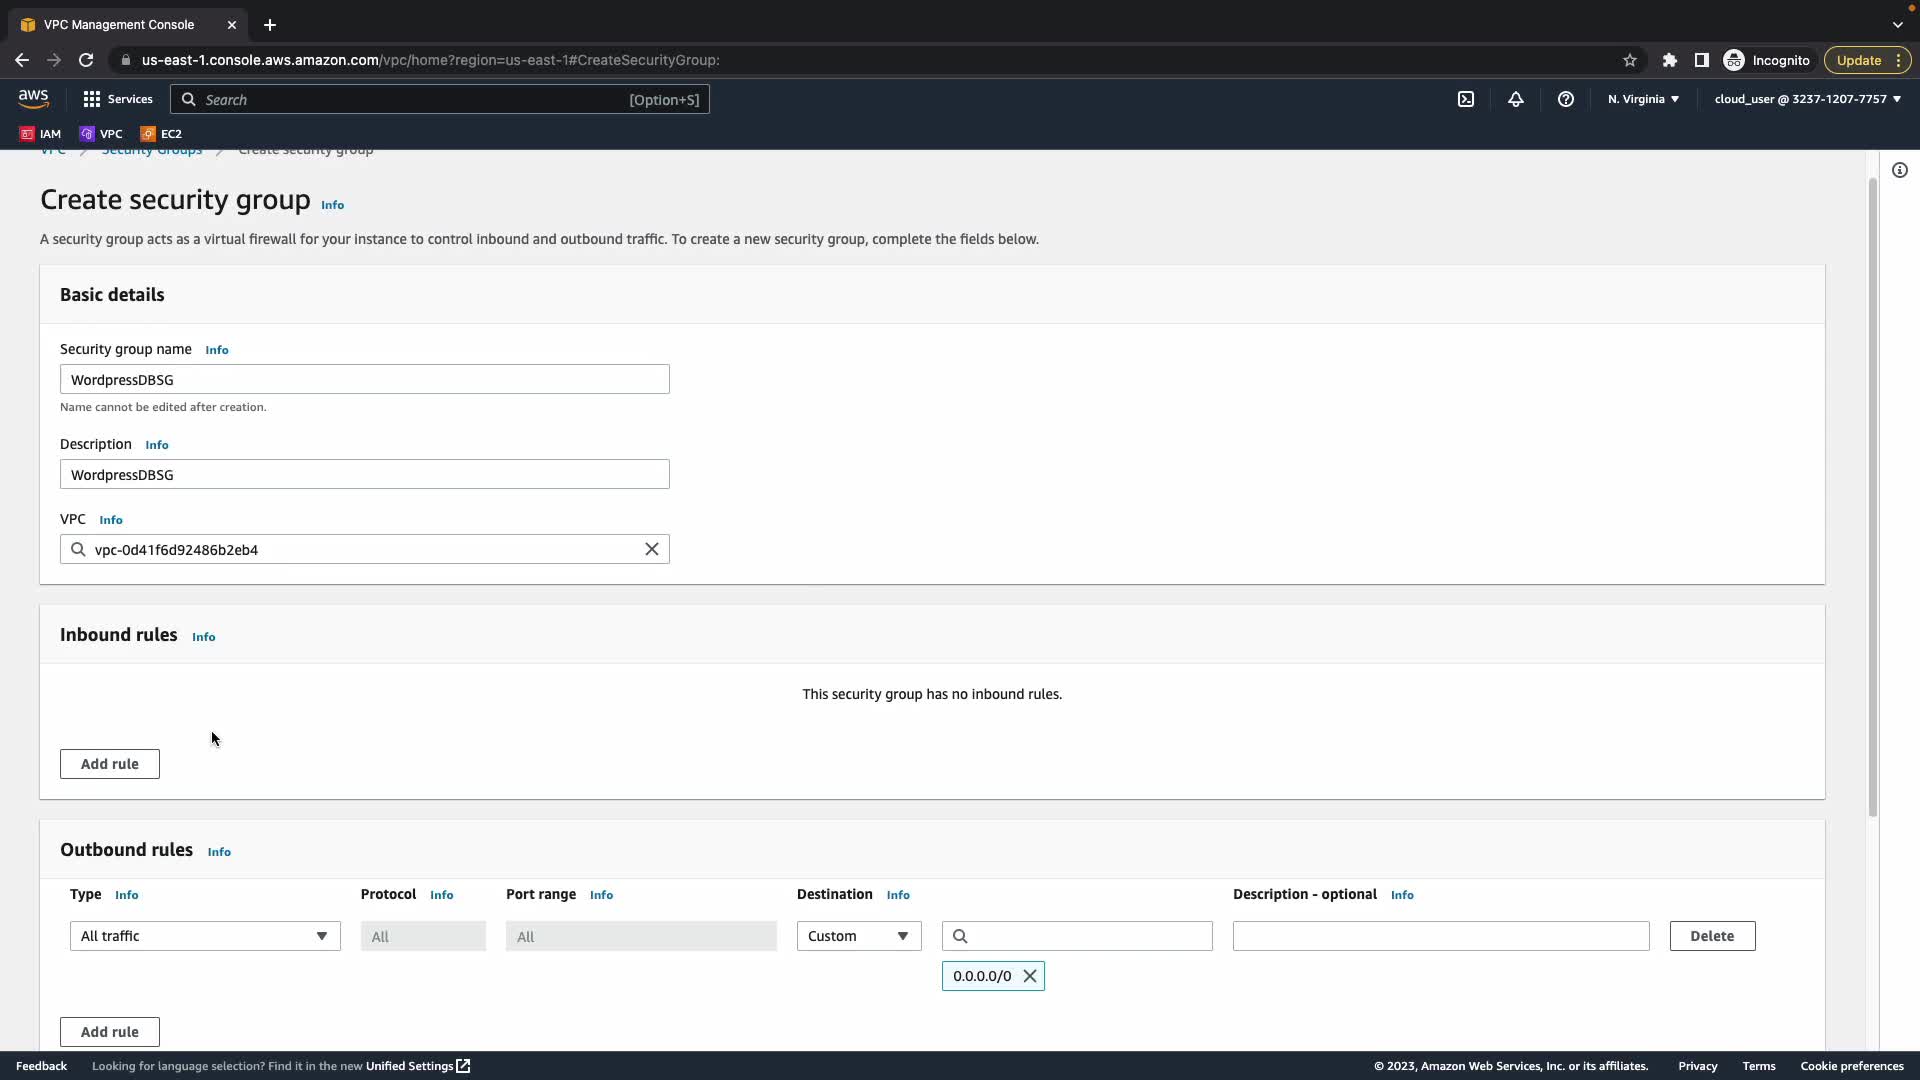
Task: Open the notifications bell icon
Action: coord(1516,99)
